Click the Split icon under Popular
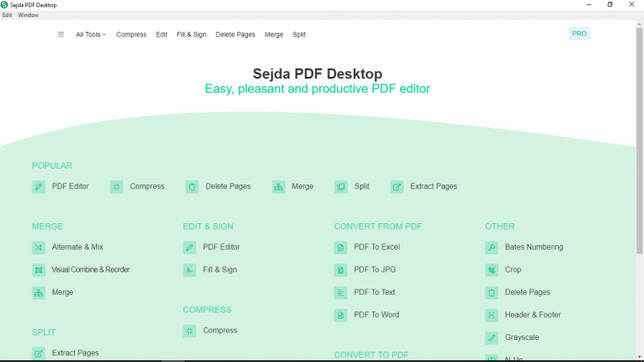The image size is (644, 362). pyautogui.click(x=341, y=187)
